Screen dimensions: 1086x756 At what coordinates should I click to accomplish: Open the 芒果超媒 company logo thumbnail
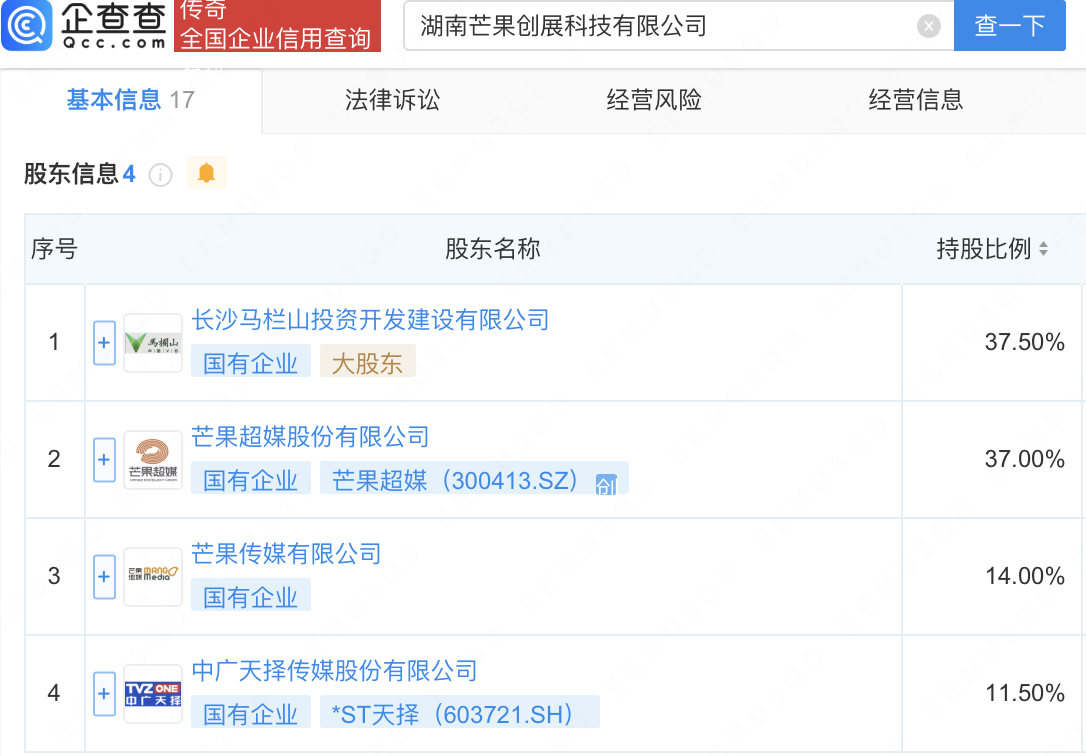point(153,460)
